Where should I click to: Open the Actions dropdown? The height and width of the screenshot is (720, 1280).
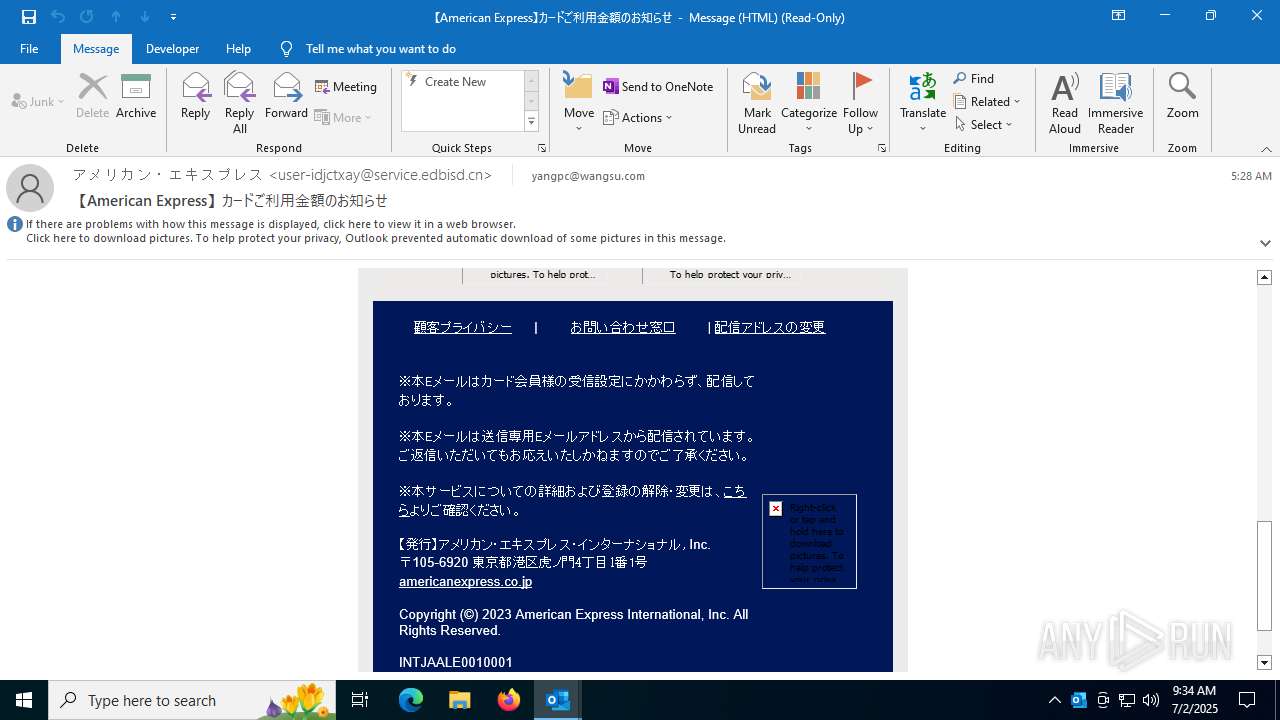click(x=638, y=117)
